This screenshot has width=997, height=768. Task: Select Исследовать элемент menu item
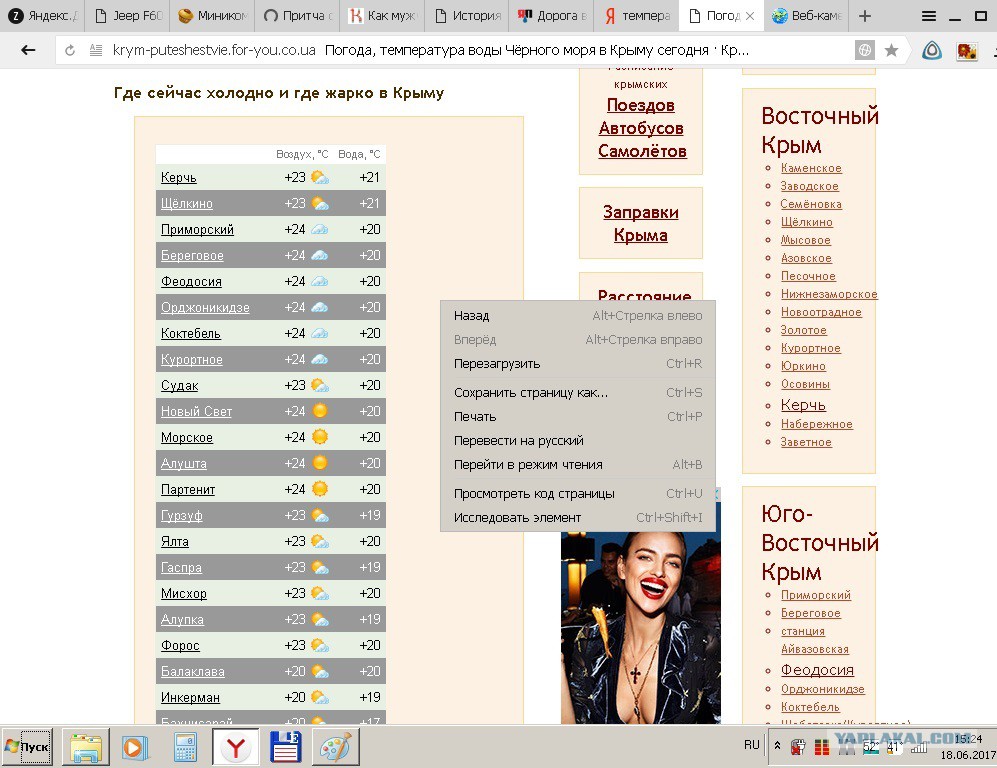(x=577, y=518)
